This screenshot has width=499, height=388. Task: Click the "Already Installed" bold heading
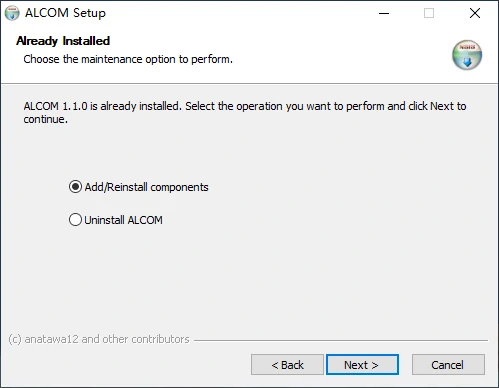[x=63, y=41]
